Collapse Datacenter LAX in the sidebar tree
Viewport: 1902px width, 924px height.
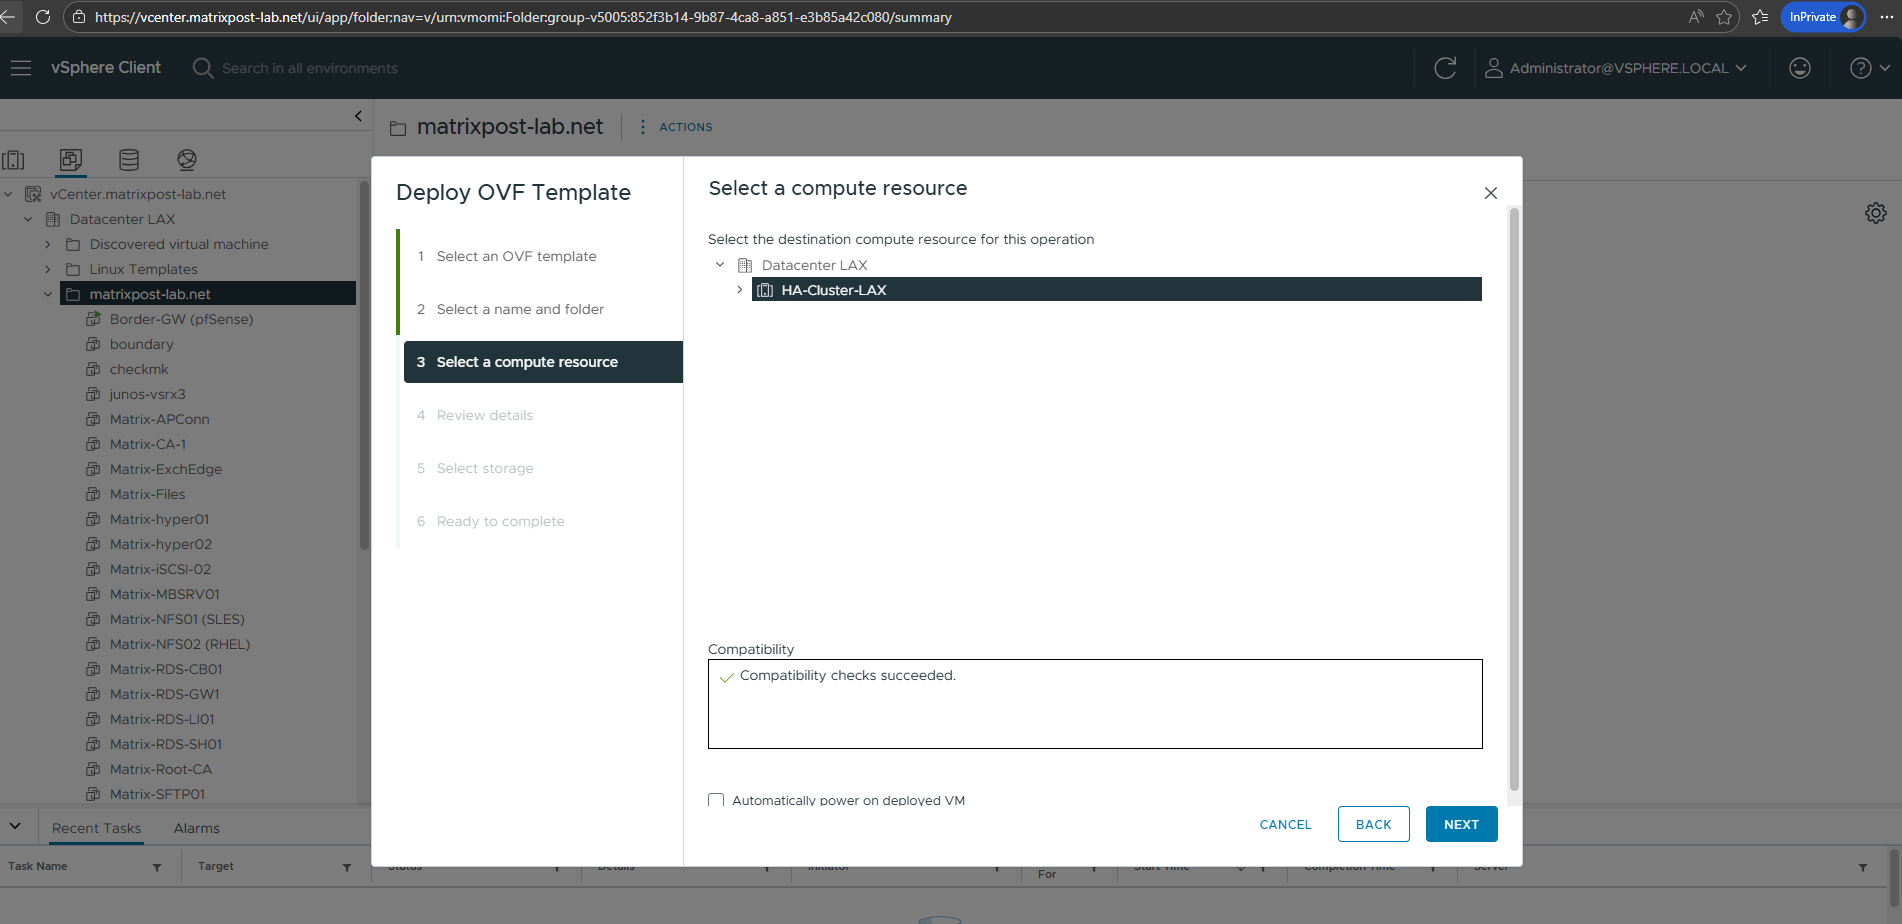point(28,219)
